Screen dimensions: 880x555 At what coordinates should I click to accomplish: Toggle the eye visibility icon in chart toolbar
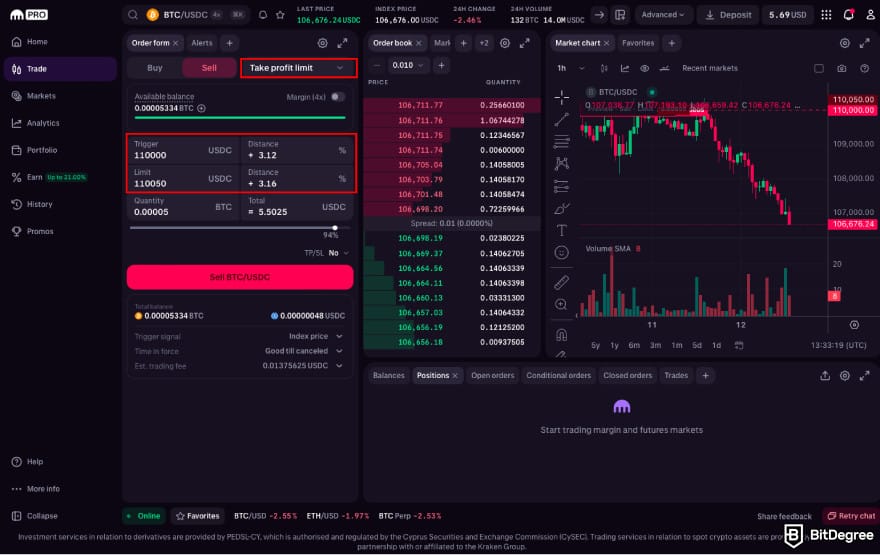pyautogui.click(x=644, y=68)
